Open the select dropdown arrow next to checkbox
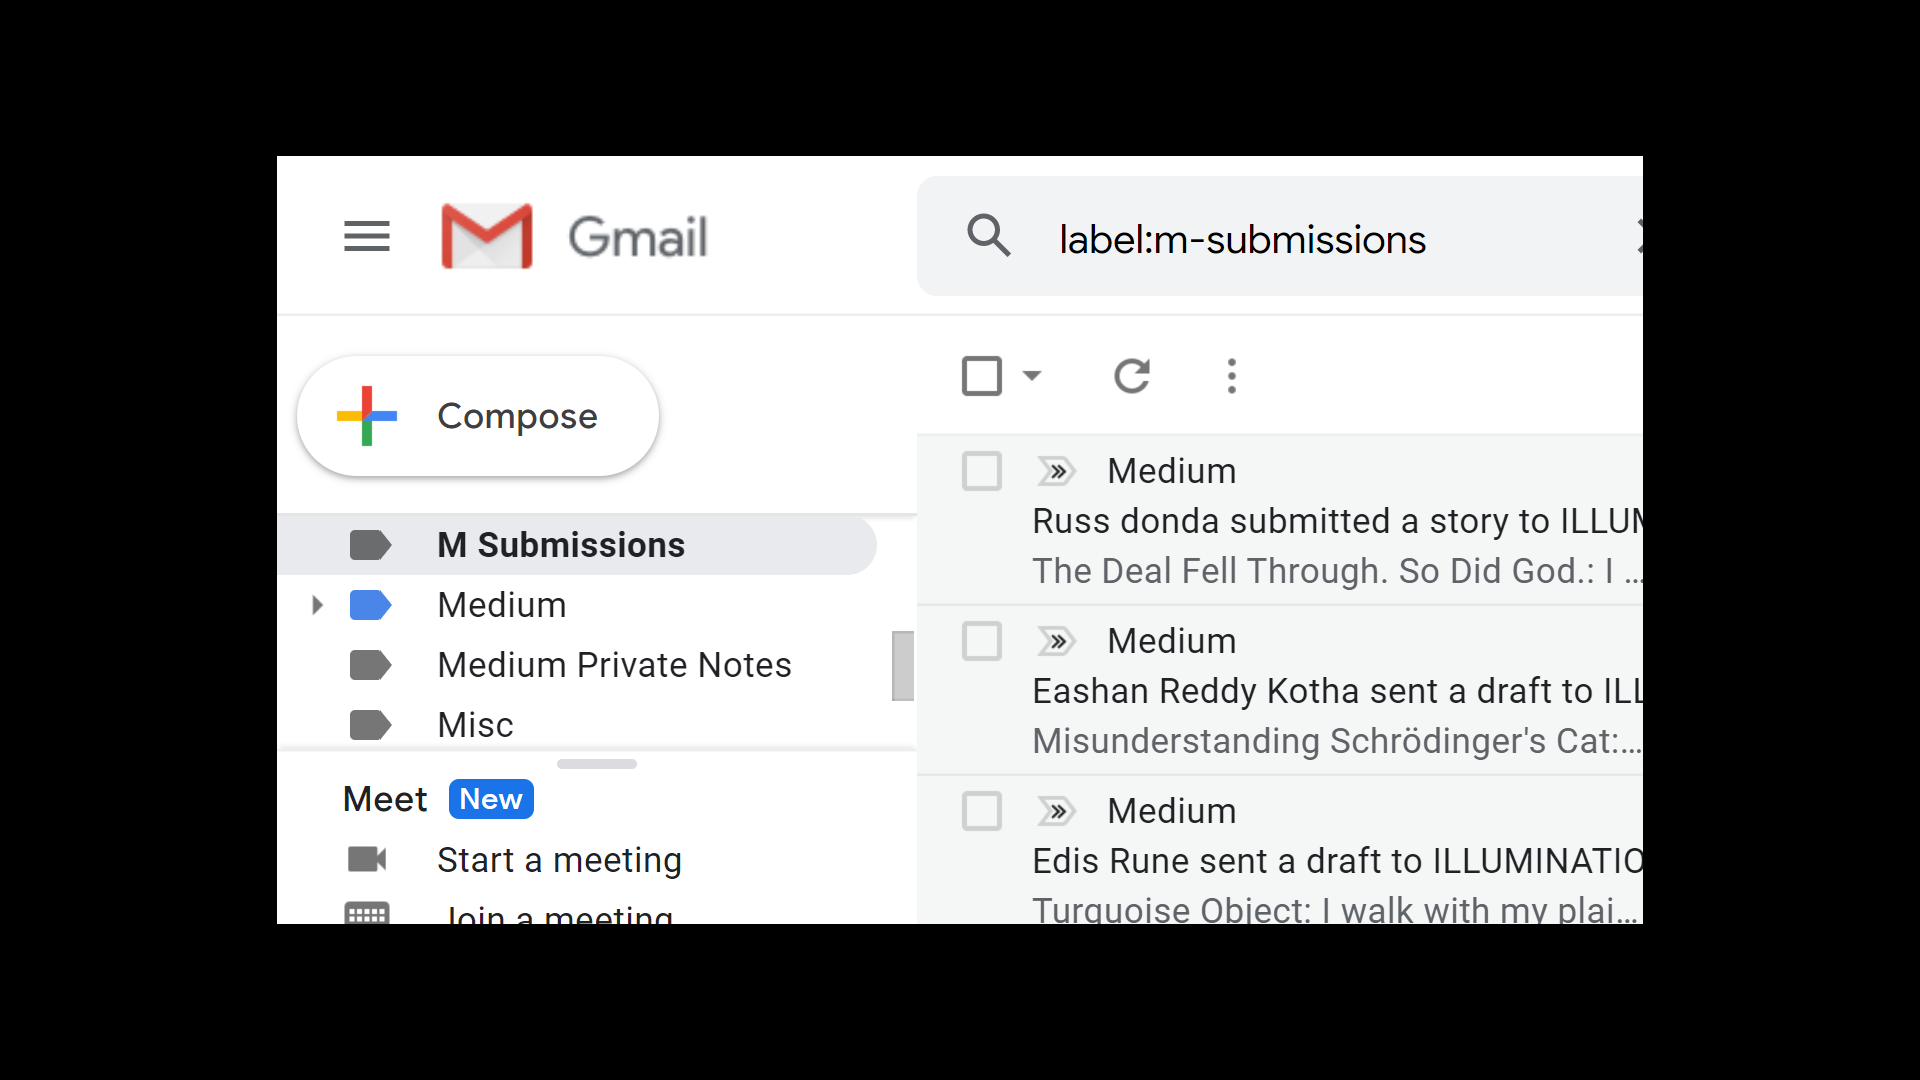1920x1080 pixels. coord(1032,376)
